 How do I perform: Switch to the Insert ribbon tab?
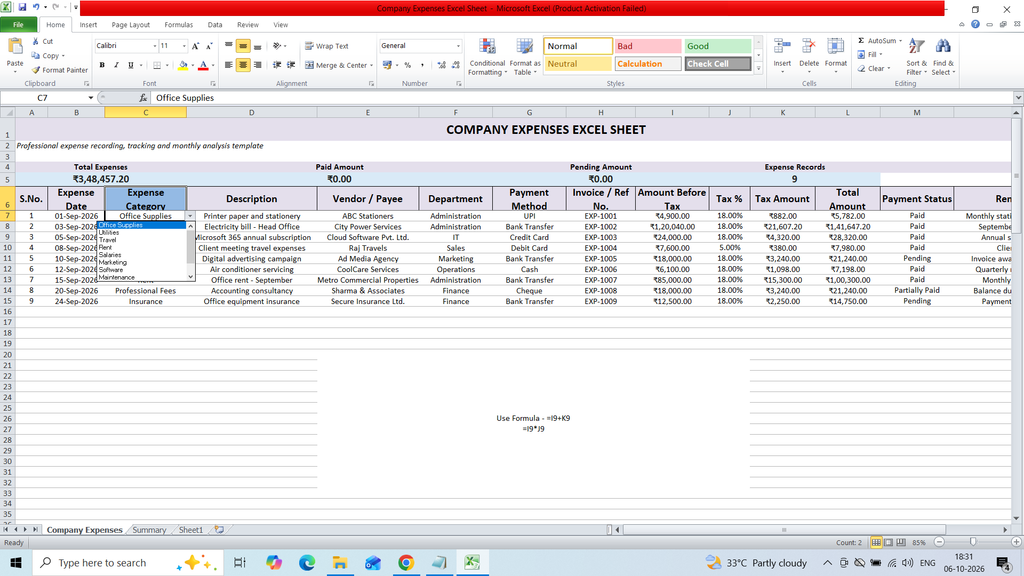88,25
